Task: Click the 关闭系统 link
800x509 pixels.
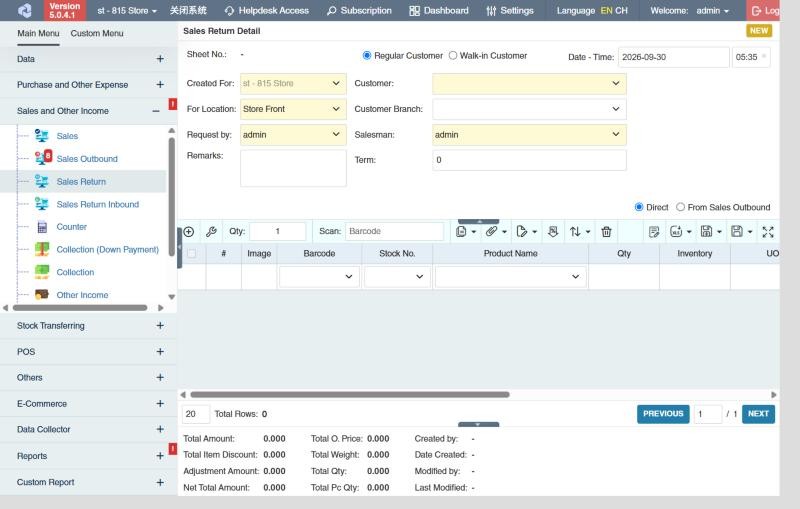Action: pos(188,11)
